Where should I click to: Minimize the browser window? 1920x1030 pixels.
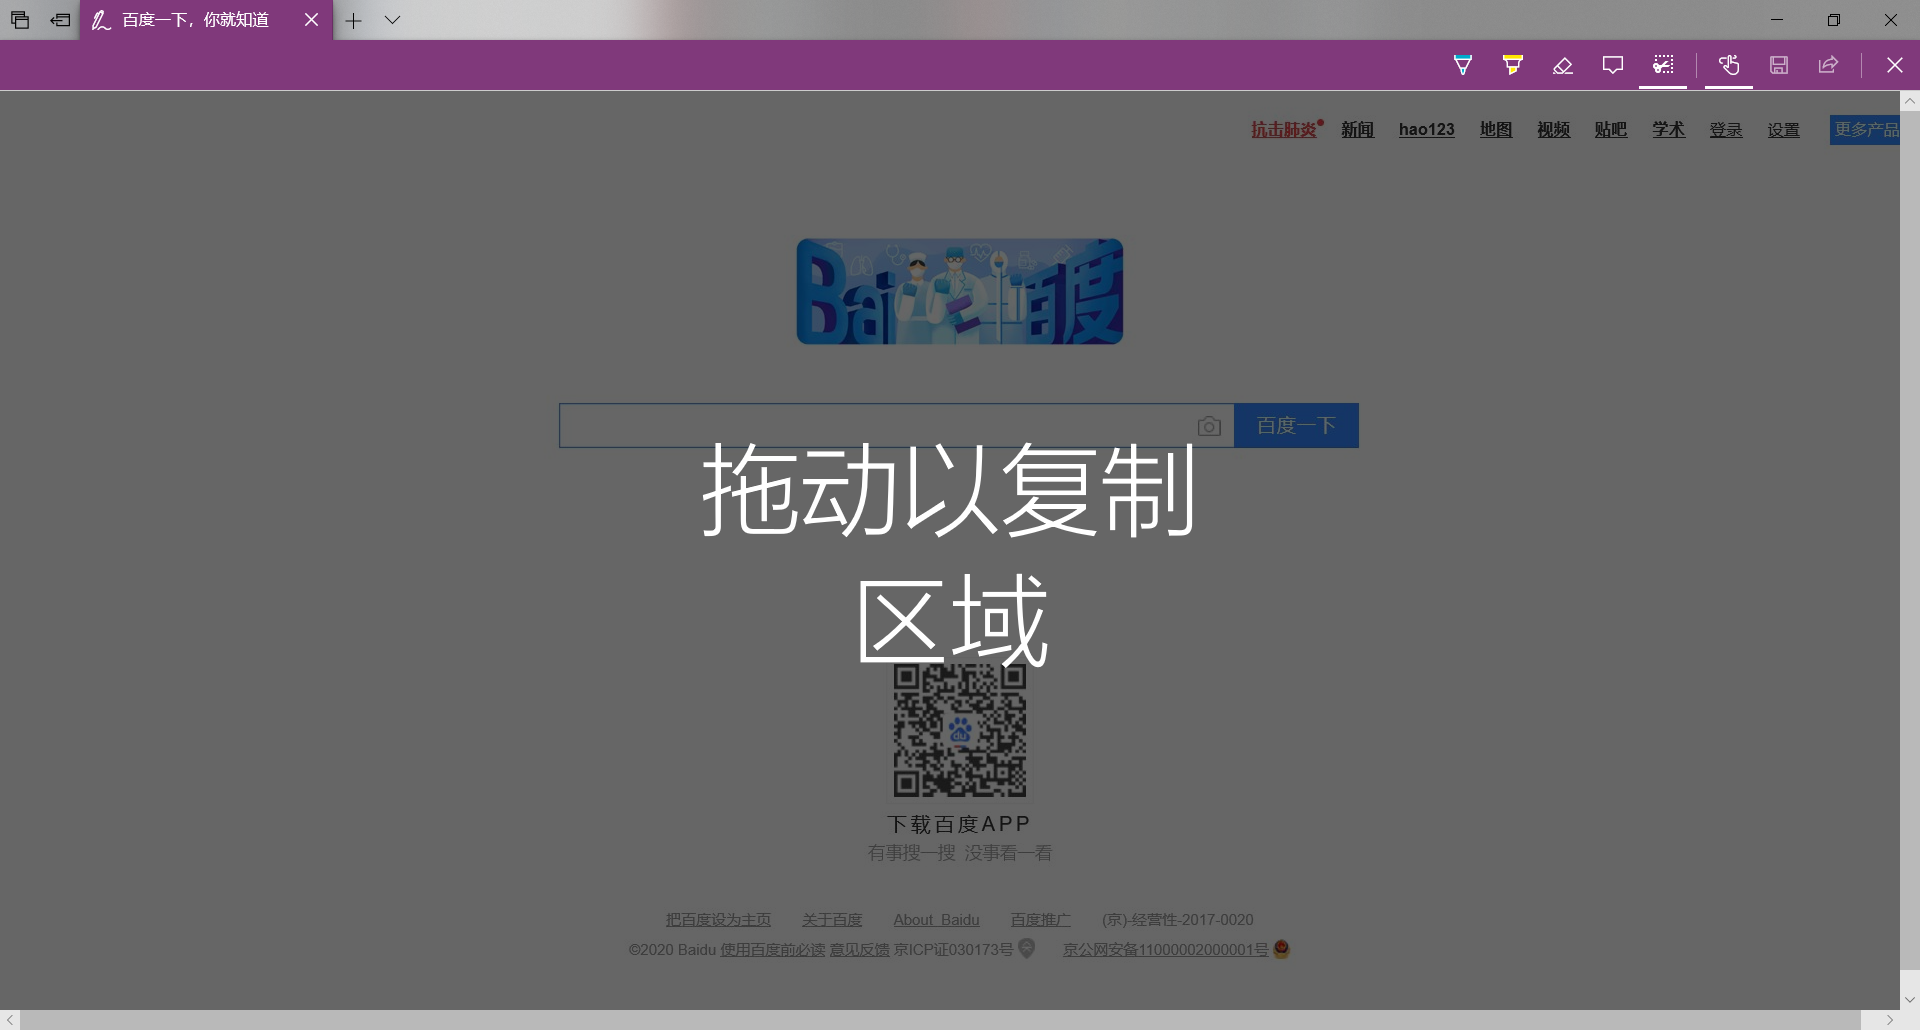tap(1777, 20)
